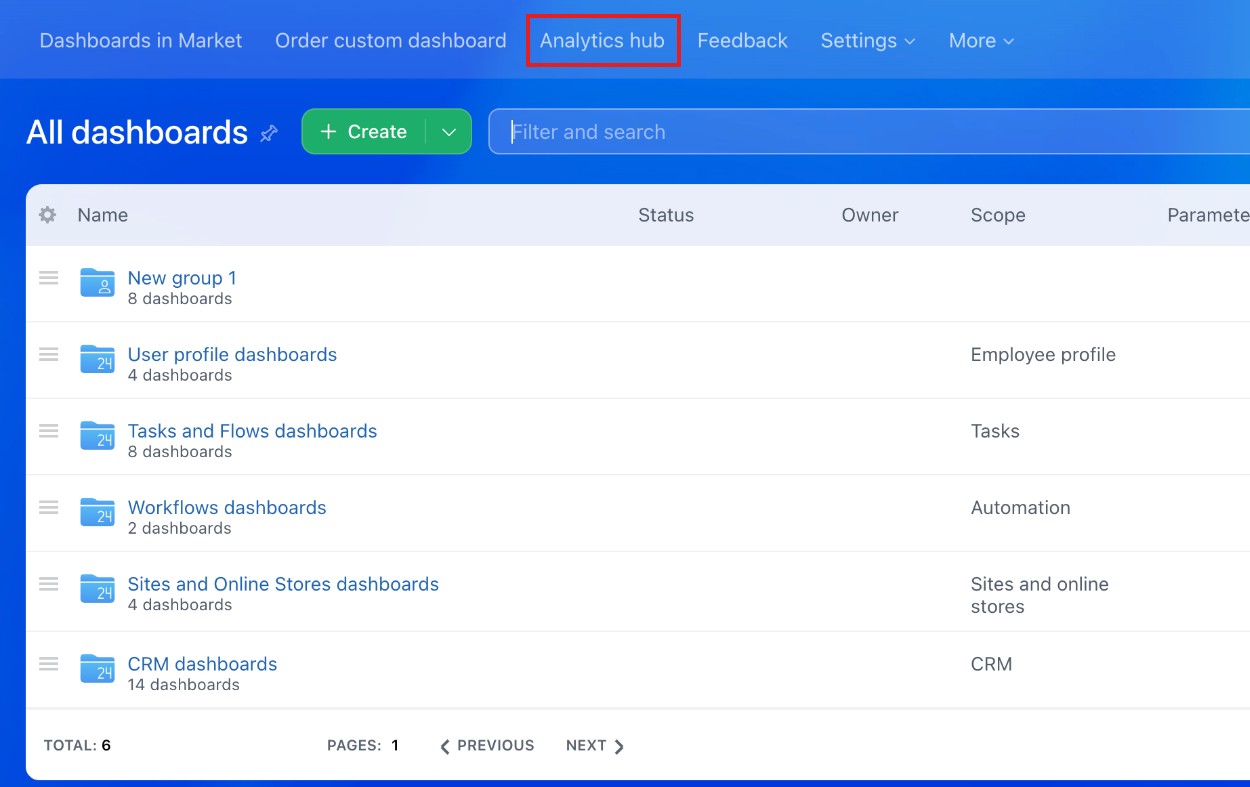Switch to Analytics hub
The height and width of the screenshot is (787, 1250).
pyautogui.click(x=602, y=41)
